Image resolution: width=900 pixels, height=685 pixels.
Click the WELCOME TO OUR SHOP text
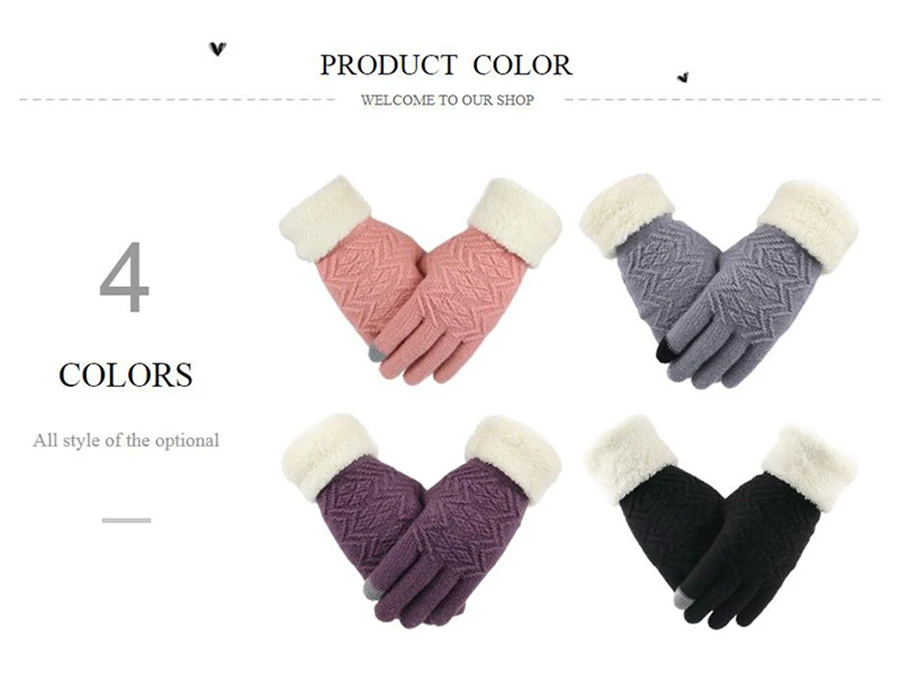click(447, 100)
